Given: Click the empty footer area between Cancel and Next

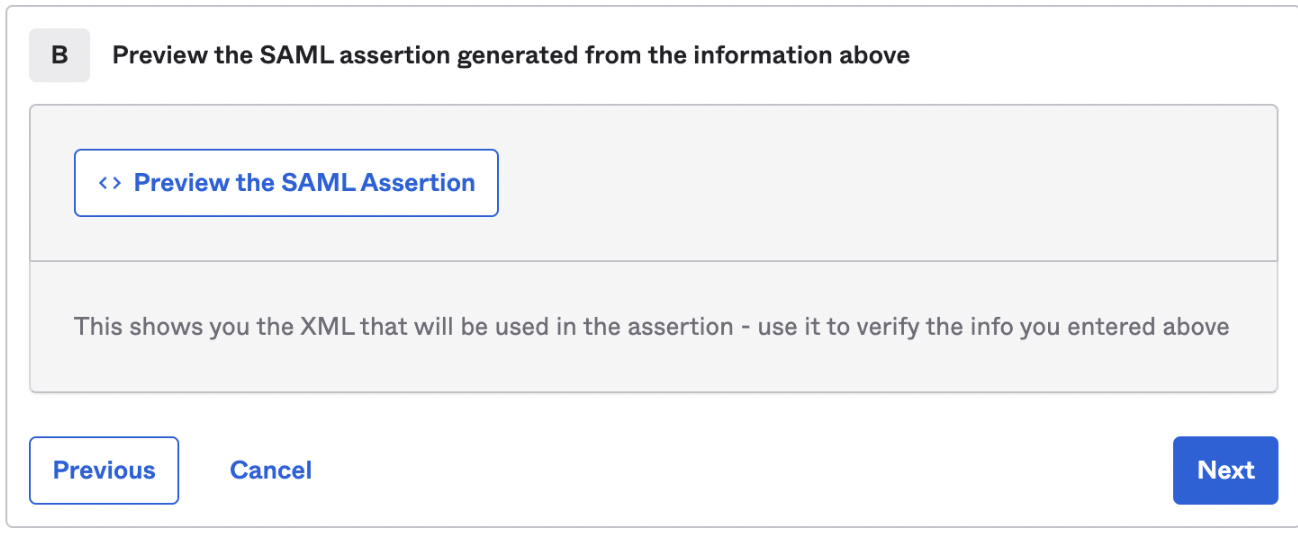Looking at the screenshot, I should (740, 470).
